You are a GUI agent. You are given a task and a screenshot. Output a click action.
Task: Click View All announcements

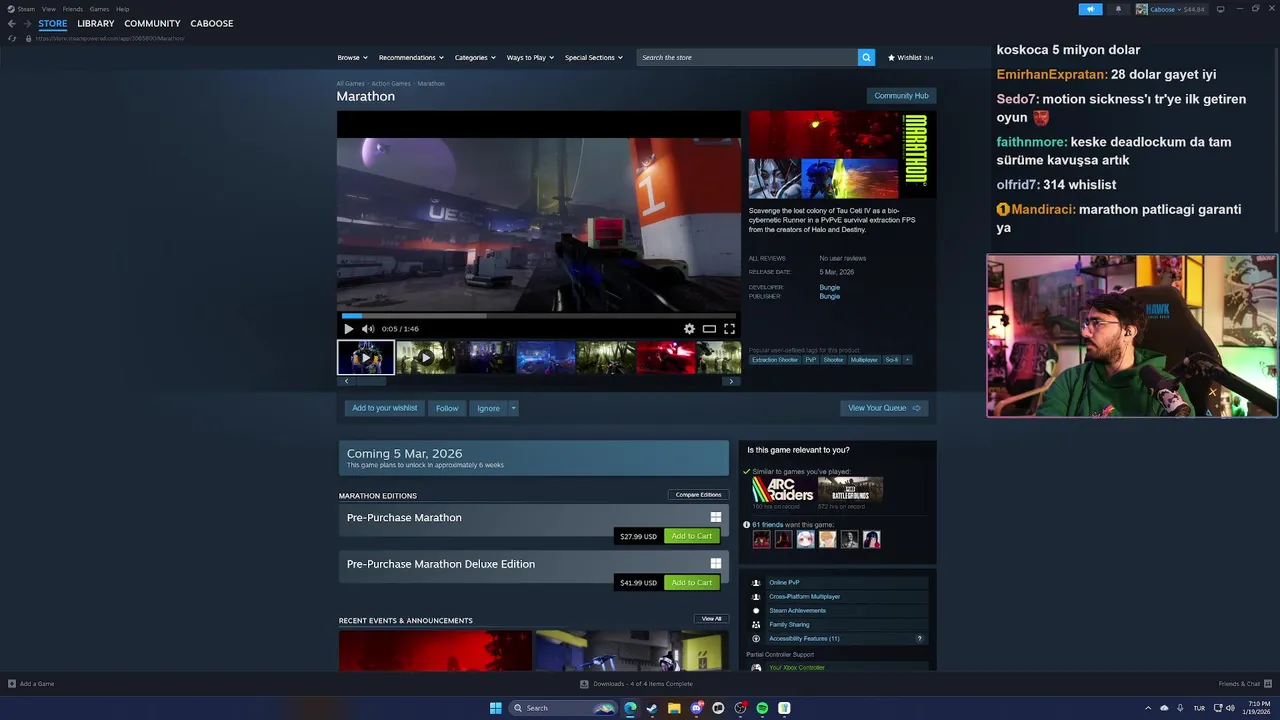(x=711, y=619)
